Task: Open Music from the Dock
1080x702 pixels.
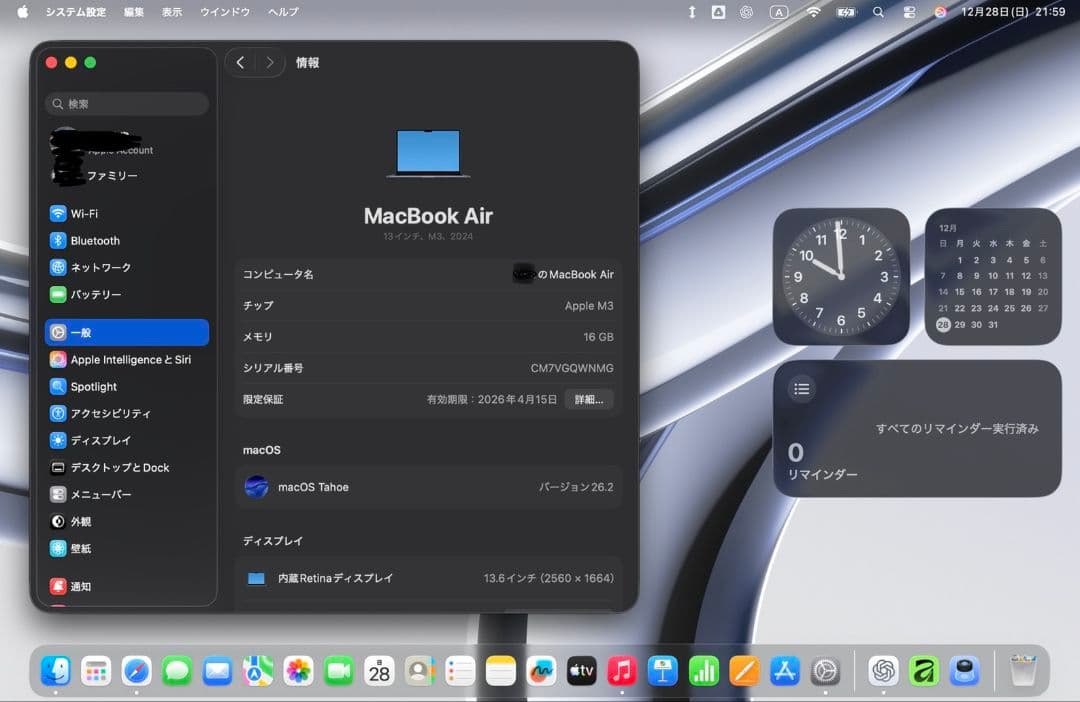Action: pos(622,670)
